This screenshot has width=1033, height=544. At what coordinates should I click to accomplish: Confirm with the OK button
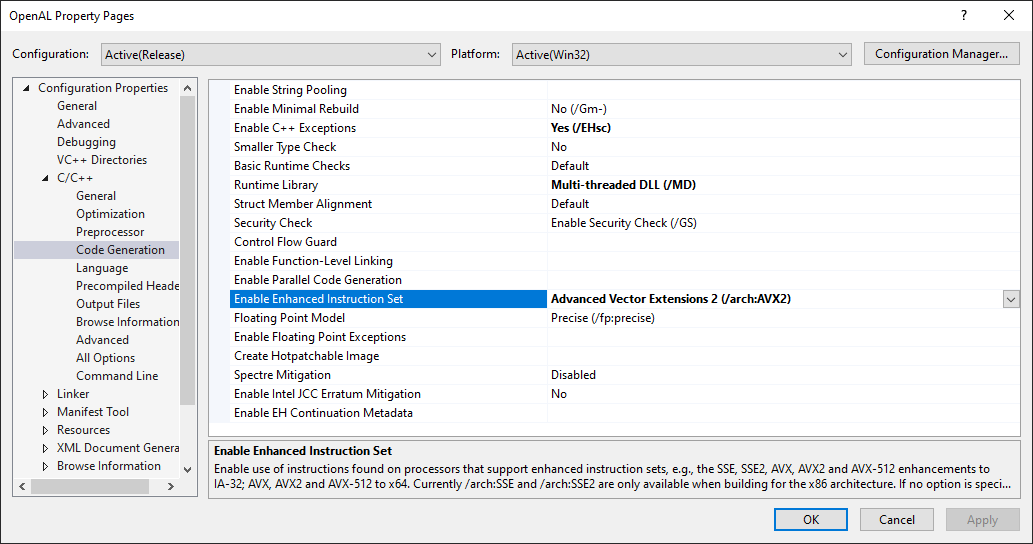coord(811,520)
